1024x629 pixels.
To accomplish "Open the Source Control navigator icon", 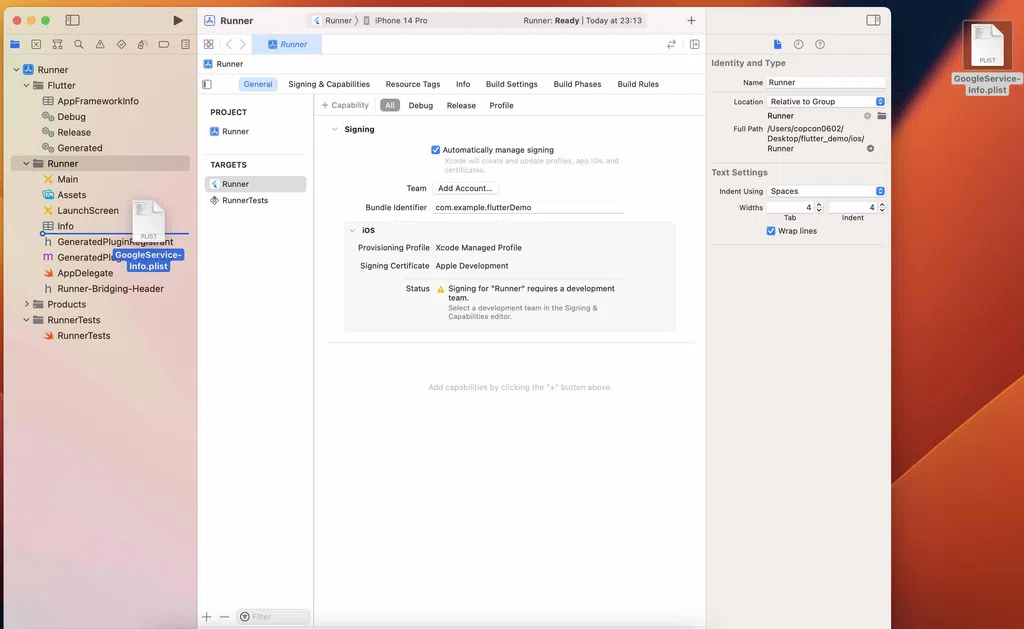I will click(x=37, y=44).
